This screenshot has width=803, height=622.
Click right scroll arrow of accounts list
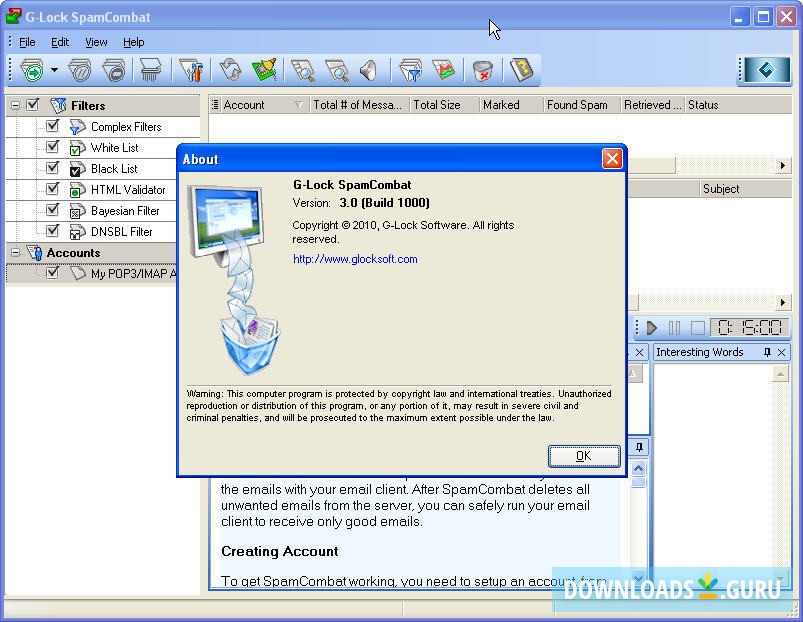pos(783,165)
